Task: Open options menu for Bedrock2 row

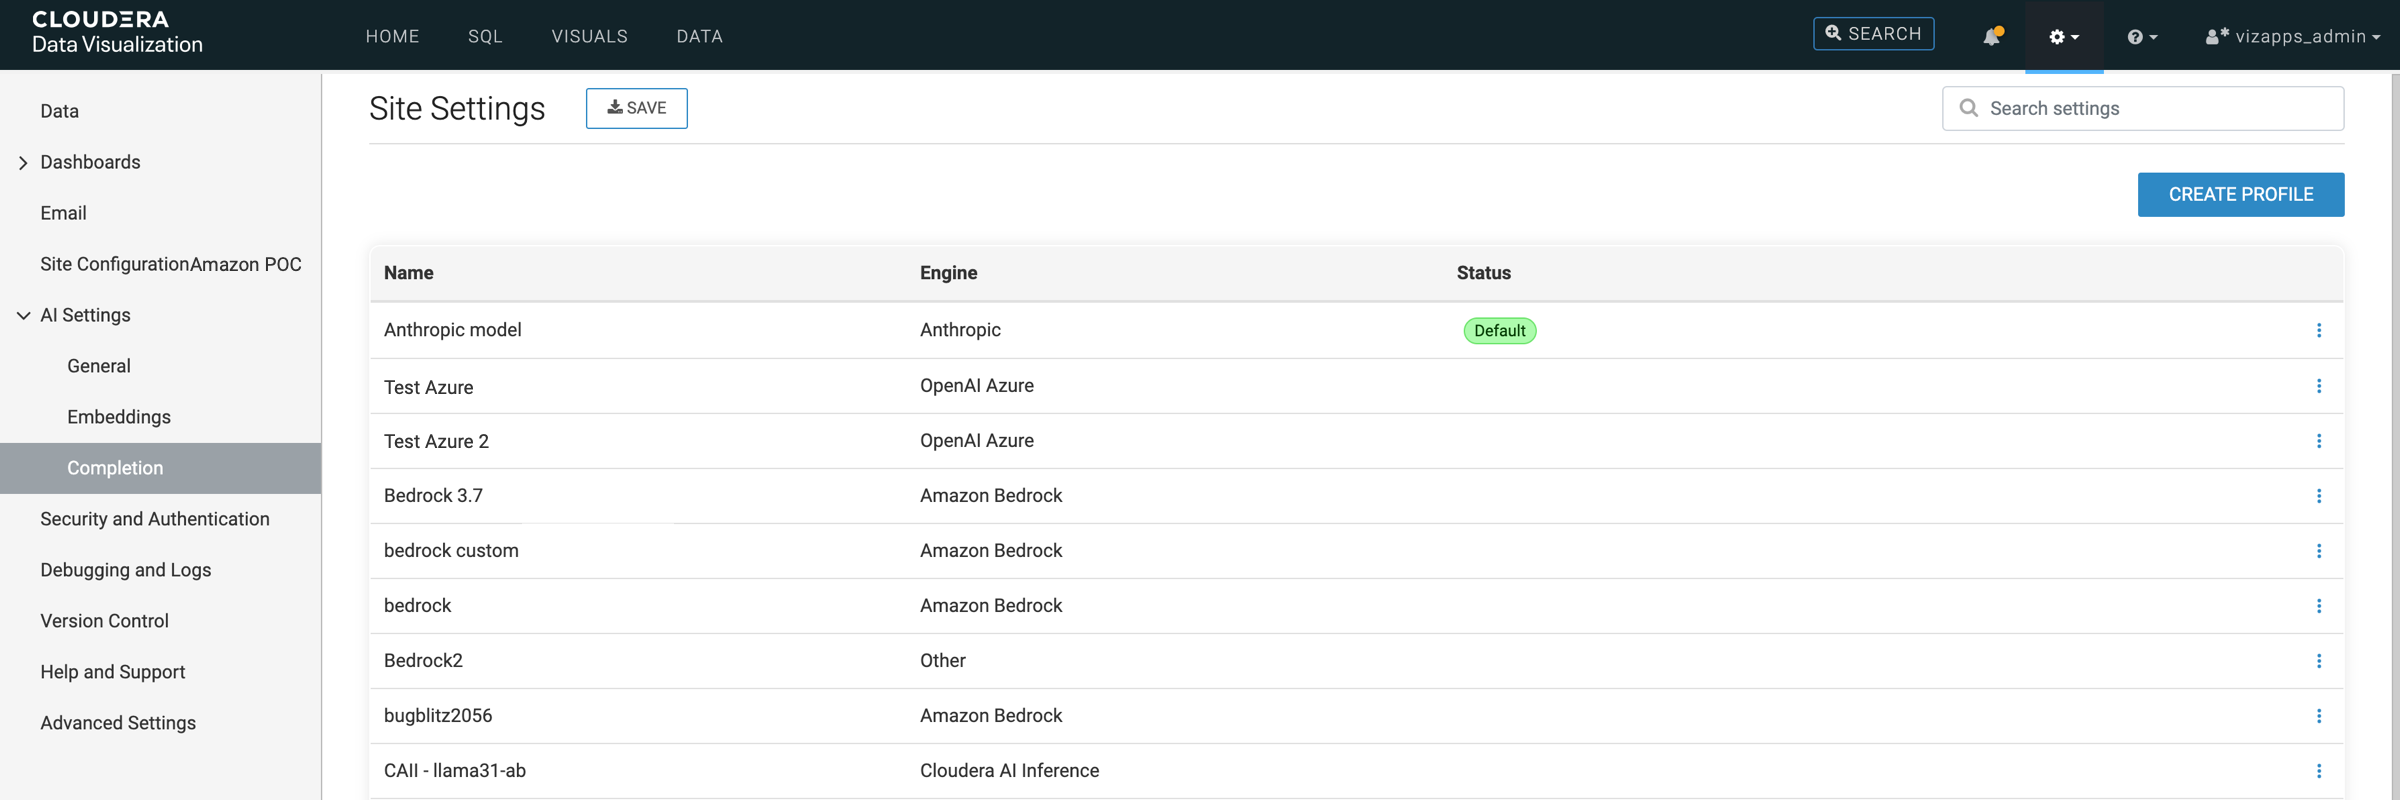Action: pyautogui.click(x=2318, y=661)
